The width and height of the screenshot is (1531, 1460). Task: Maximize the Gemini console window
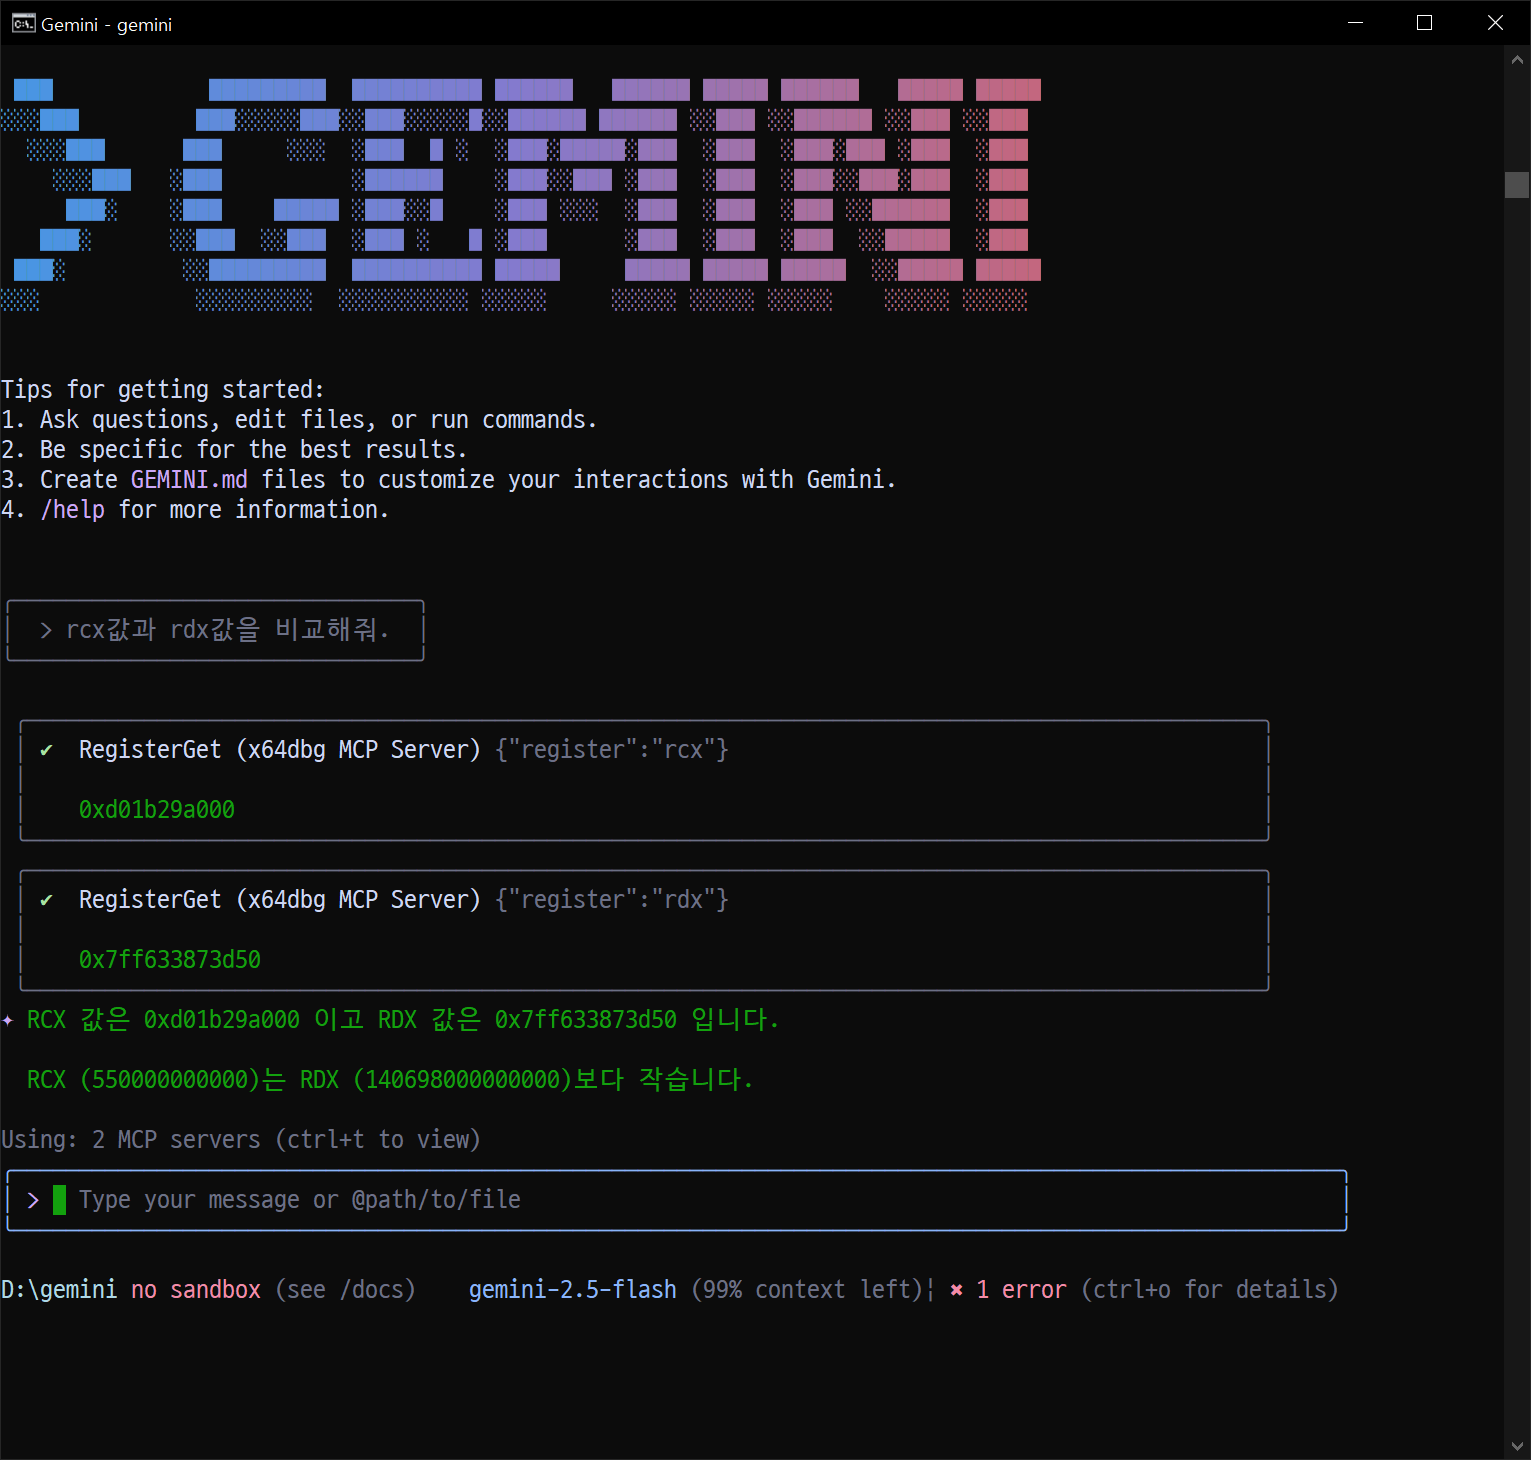pos(1425,23)
